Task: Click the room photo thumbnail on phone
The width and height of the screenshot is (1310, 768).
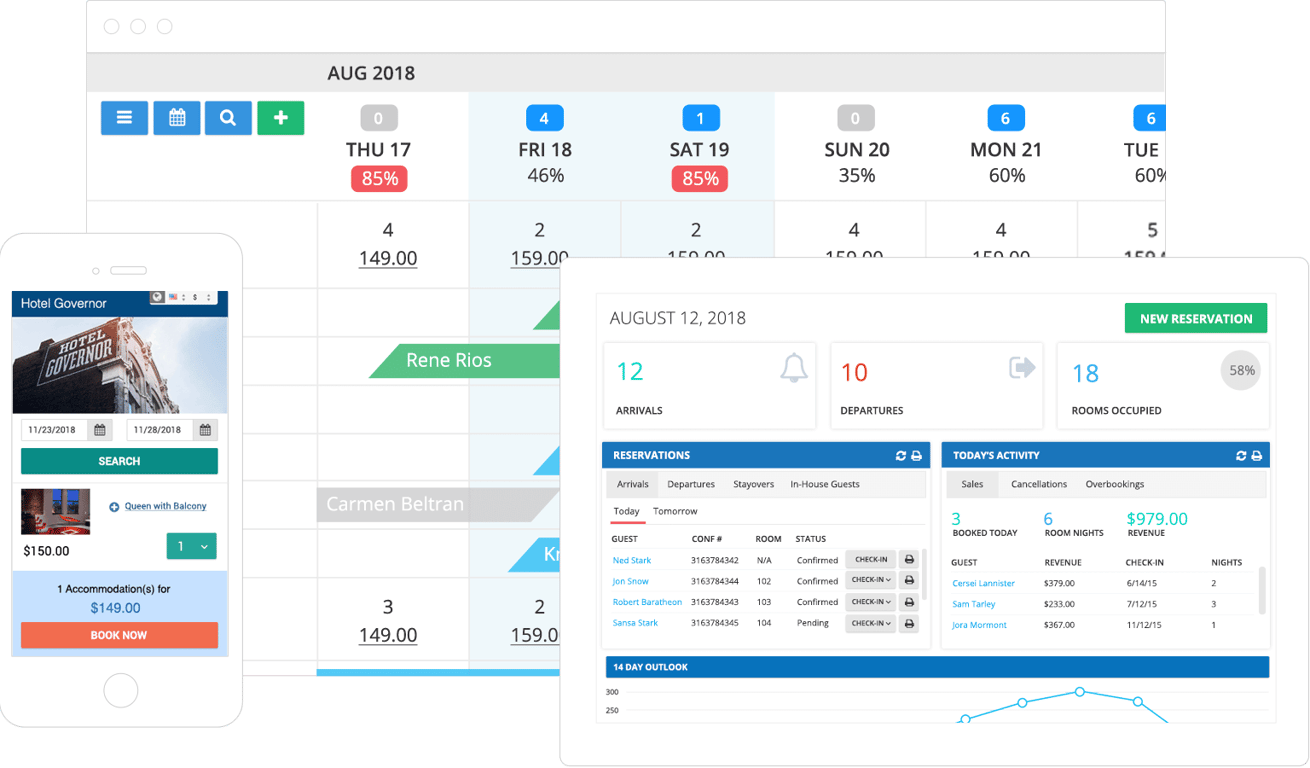Action: click(56, 511)
